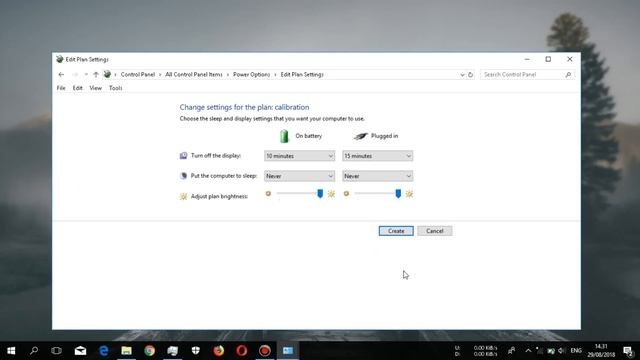Open the View menu

(x=96, y=88)
